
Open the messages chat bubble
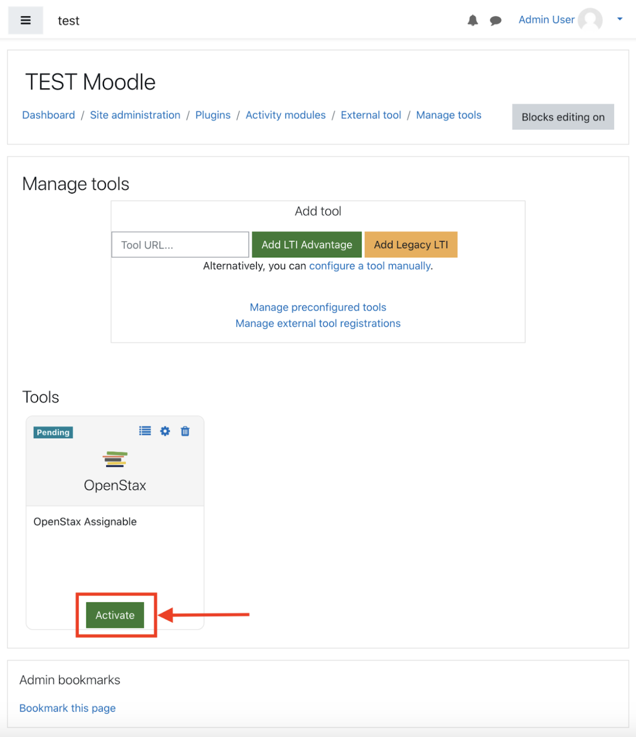[x=495, y=20]
